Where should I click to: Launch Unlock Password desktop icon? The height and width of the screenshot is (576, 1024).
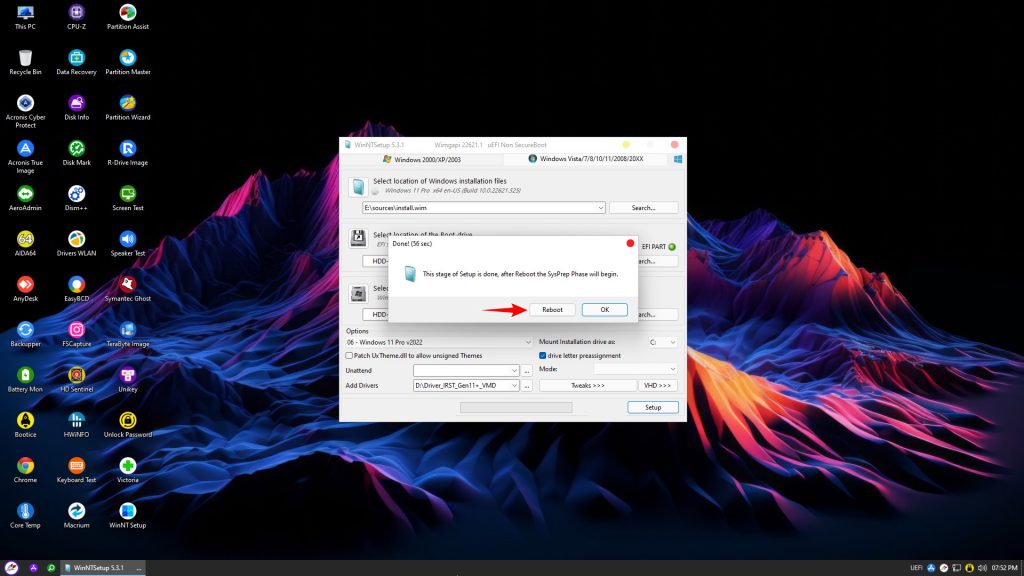coord(127,424)
